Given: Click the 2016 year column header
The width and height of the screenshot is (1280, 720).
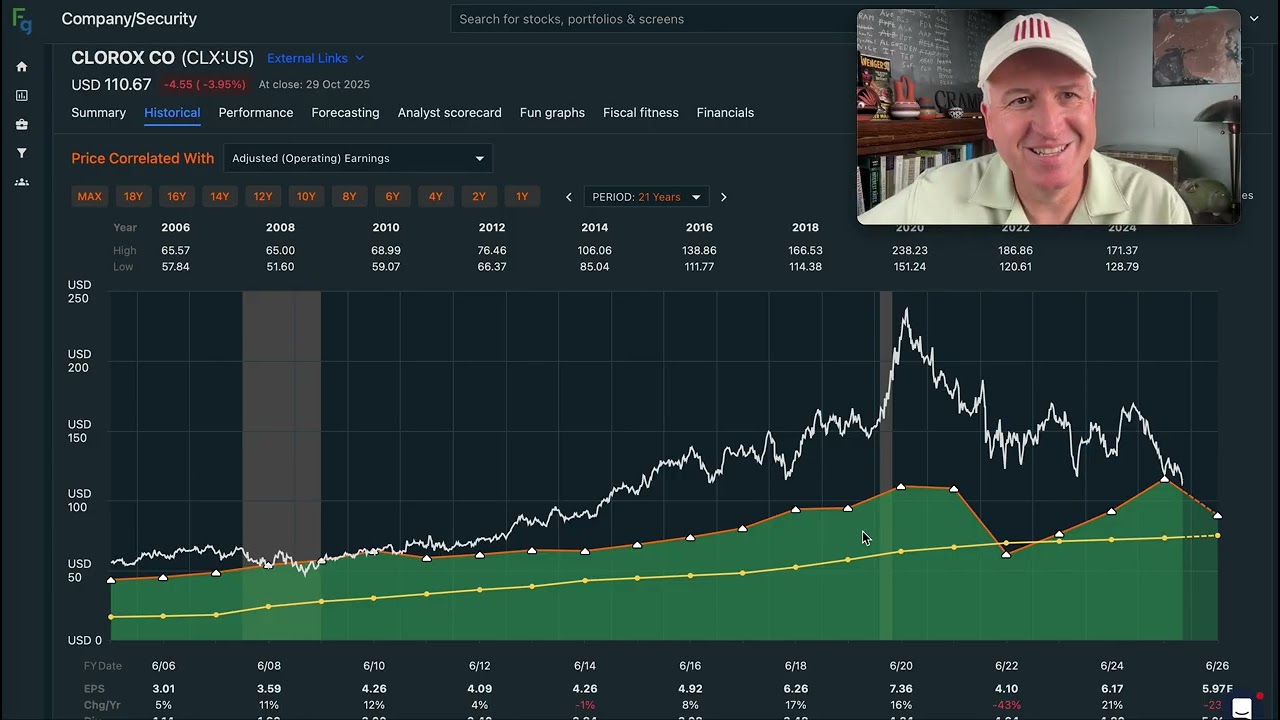Looking at the screenshot, I should point(699,228).
